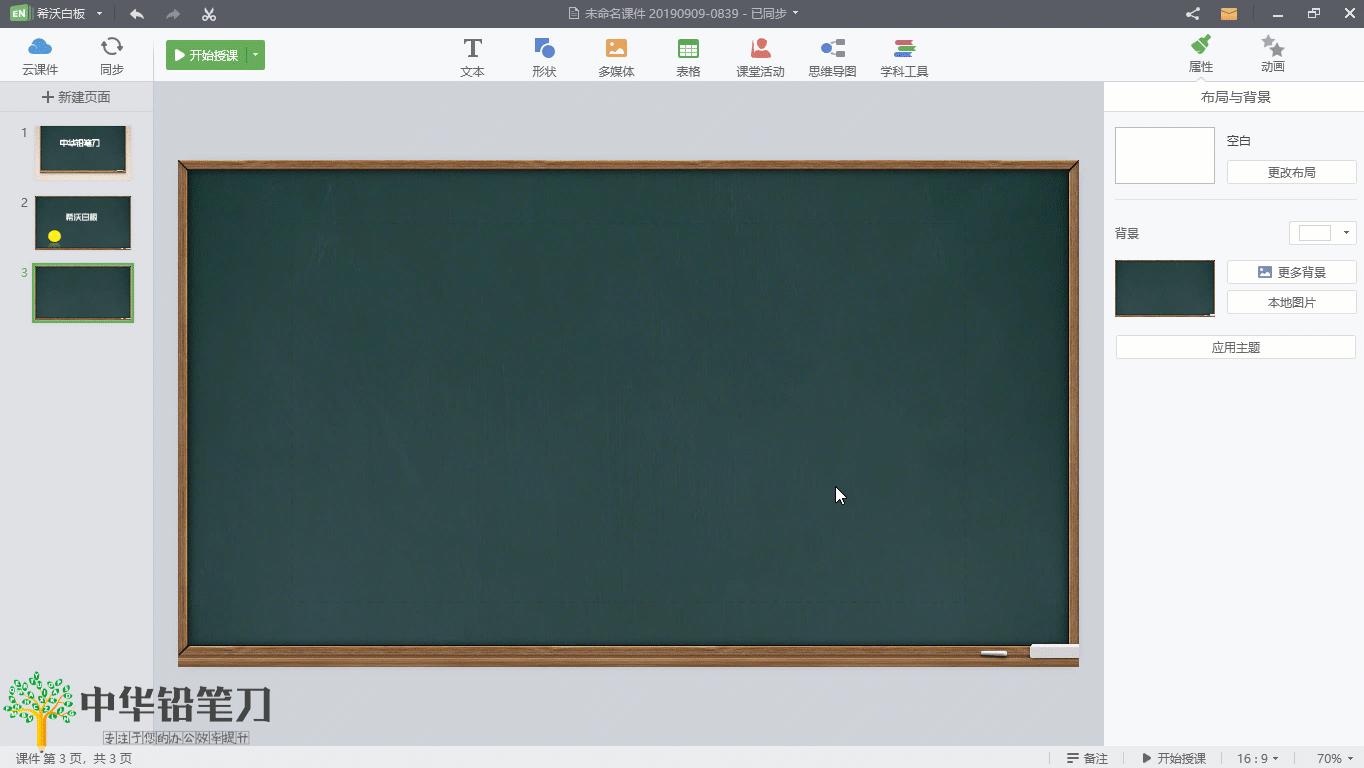1364x768 pixels.
Task: Open the background color dropdown
Action: (1323, 233)
